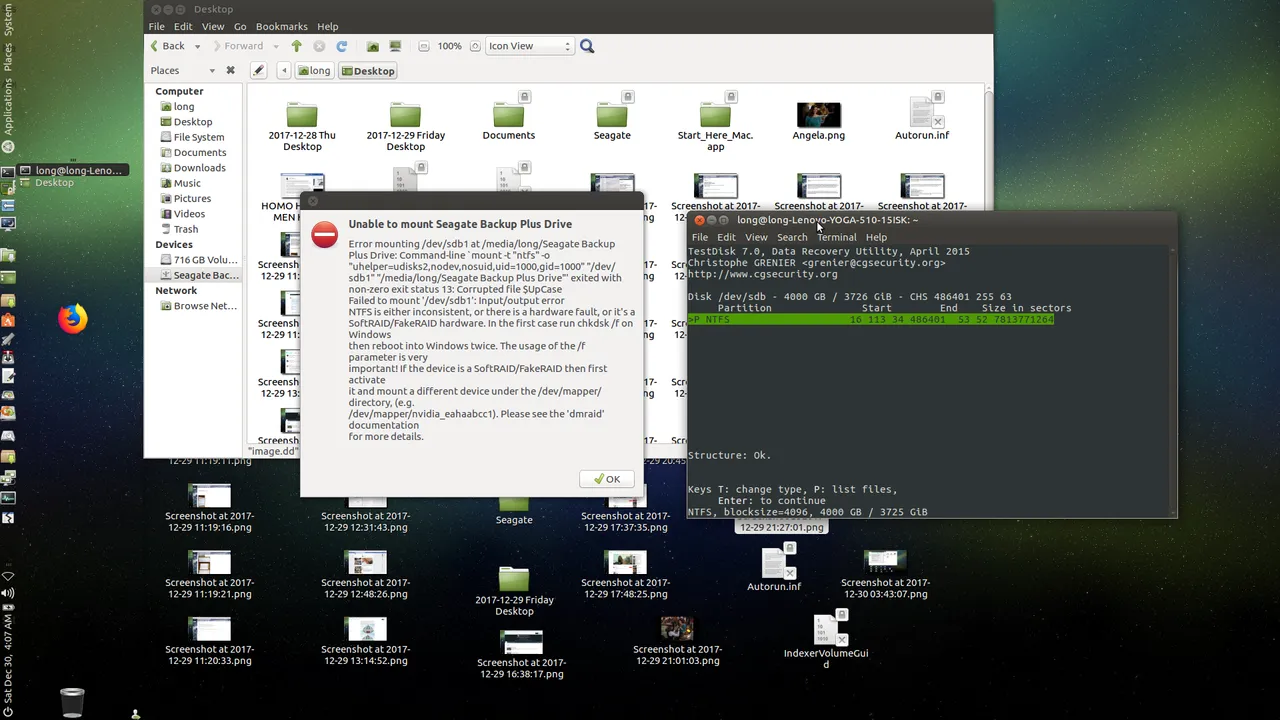Viewport: 1280px width, 720px height.
Task: Select the Documents folder icon in file manager
Action: [508, 114]
